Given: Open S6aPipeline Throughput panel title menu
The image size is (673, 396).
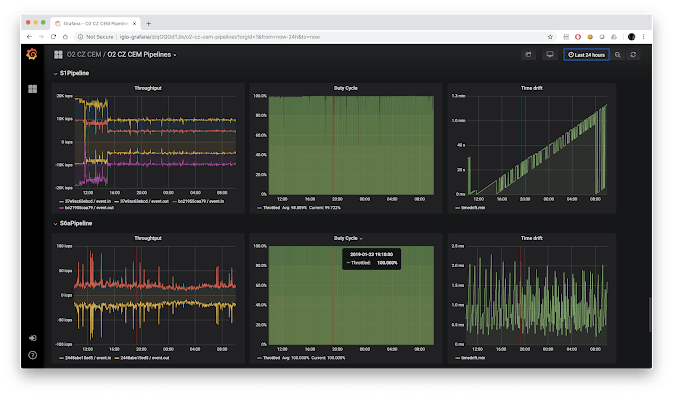Looking at the screenshot, I should coord(148,238).
